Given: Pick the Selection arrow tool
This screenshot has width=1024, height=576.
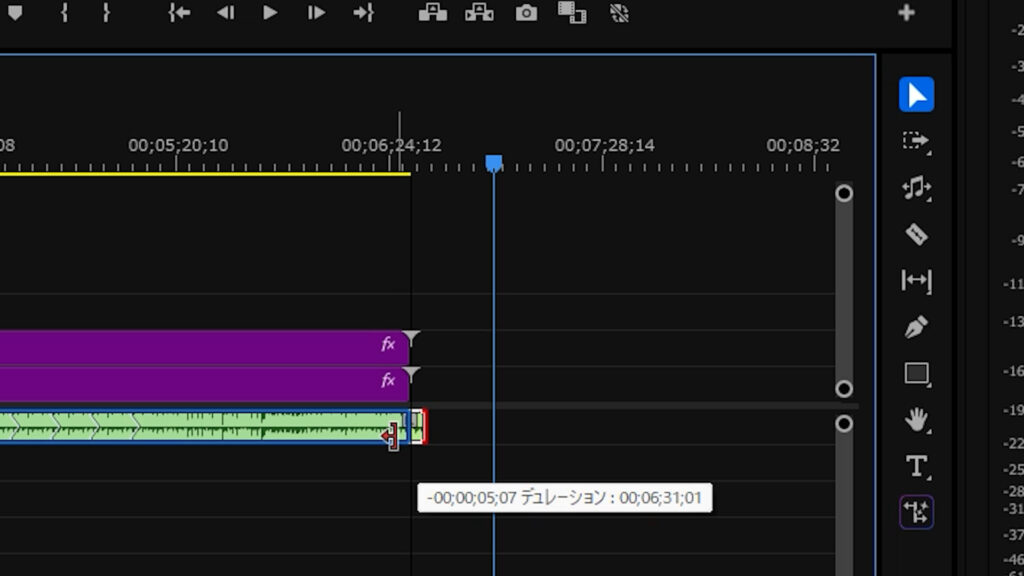Looking at the screenshot, I should tap(916, 95).
